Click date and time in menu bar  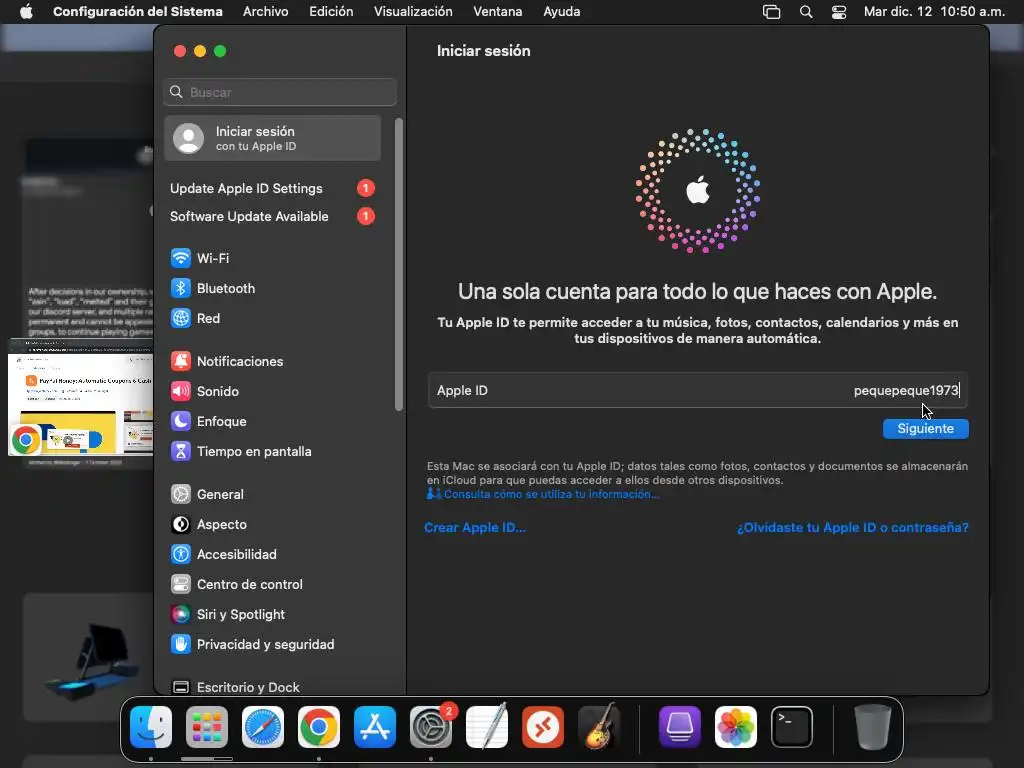(x=934, y=11)
